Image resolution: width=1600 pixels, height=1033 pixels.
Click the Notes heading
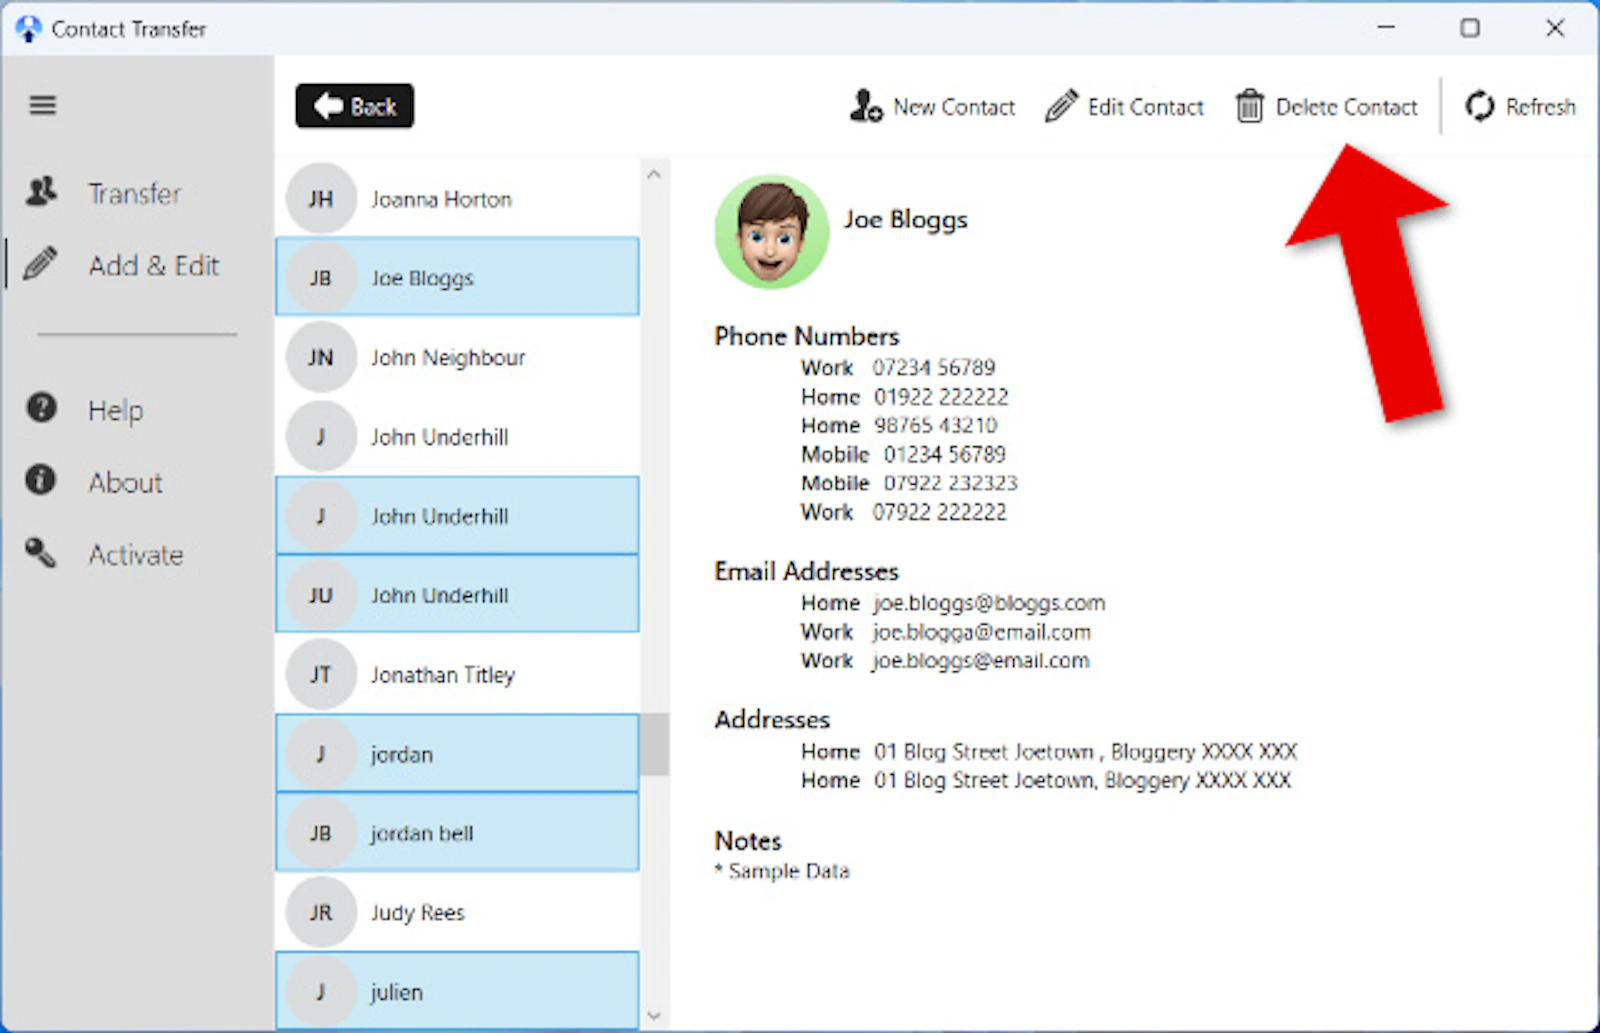coord(747,841)
